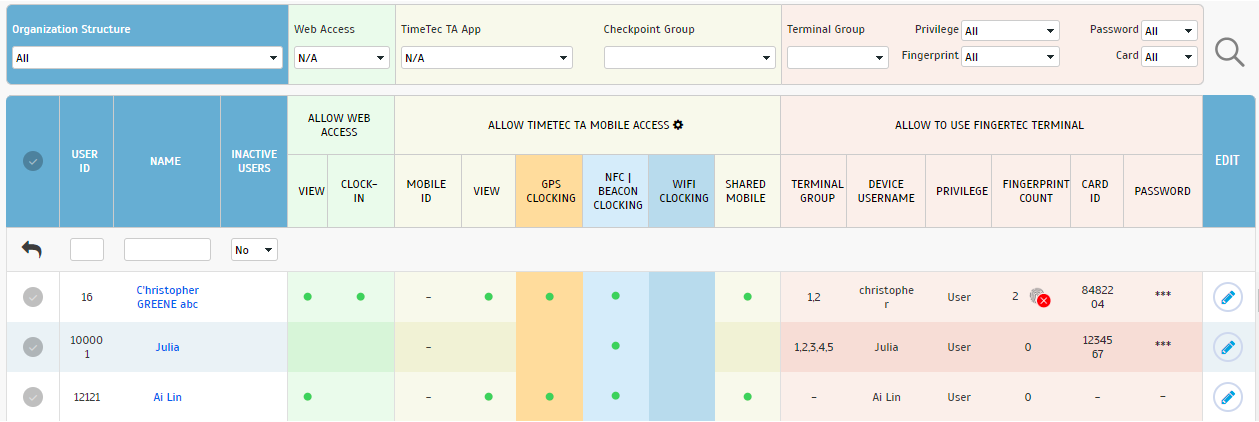
Task: Open Ai Lin user link
Action: coord(167,397)
